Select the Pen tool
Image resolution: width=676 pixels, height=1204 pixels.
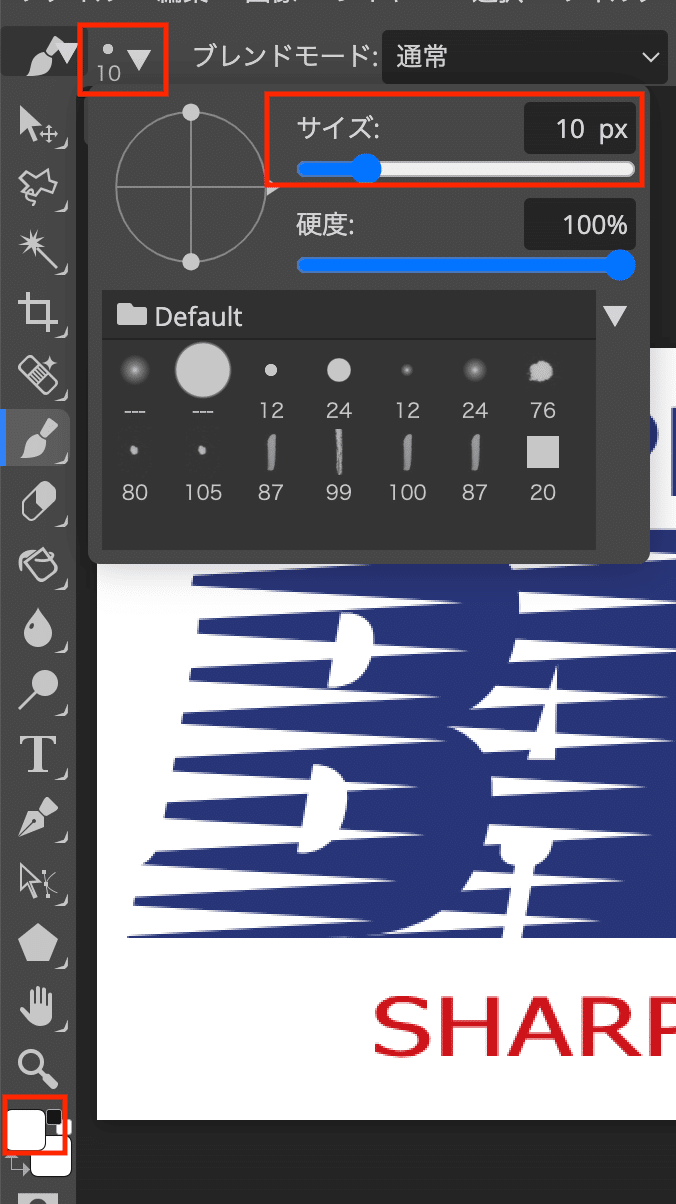click(x=38, y=818)
